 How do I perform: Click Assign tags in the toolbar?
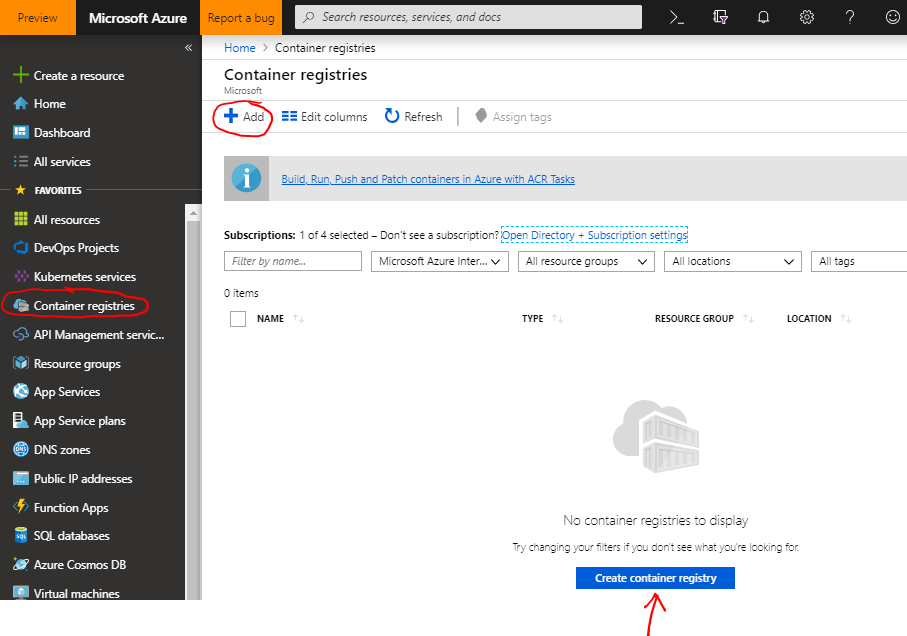pos(513,116)
